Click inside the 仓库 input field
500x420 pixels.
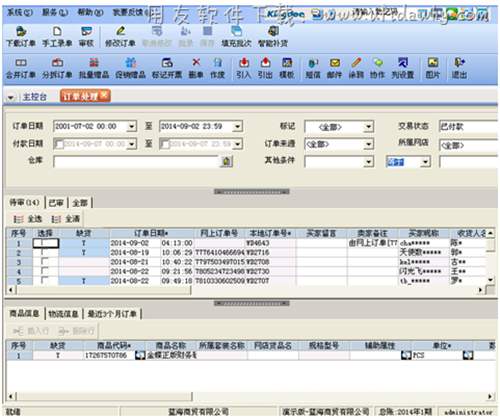coord(136,162)
